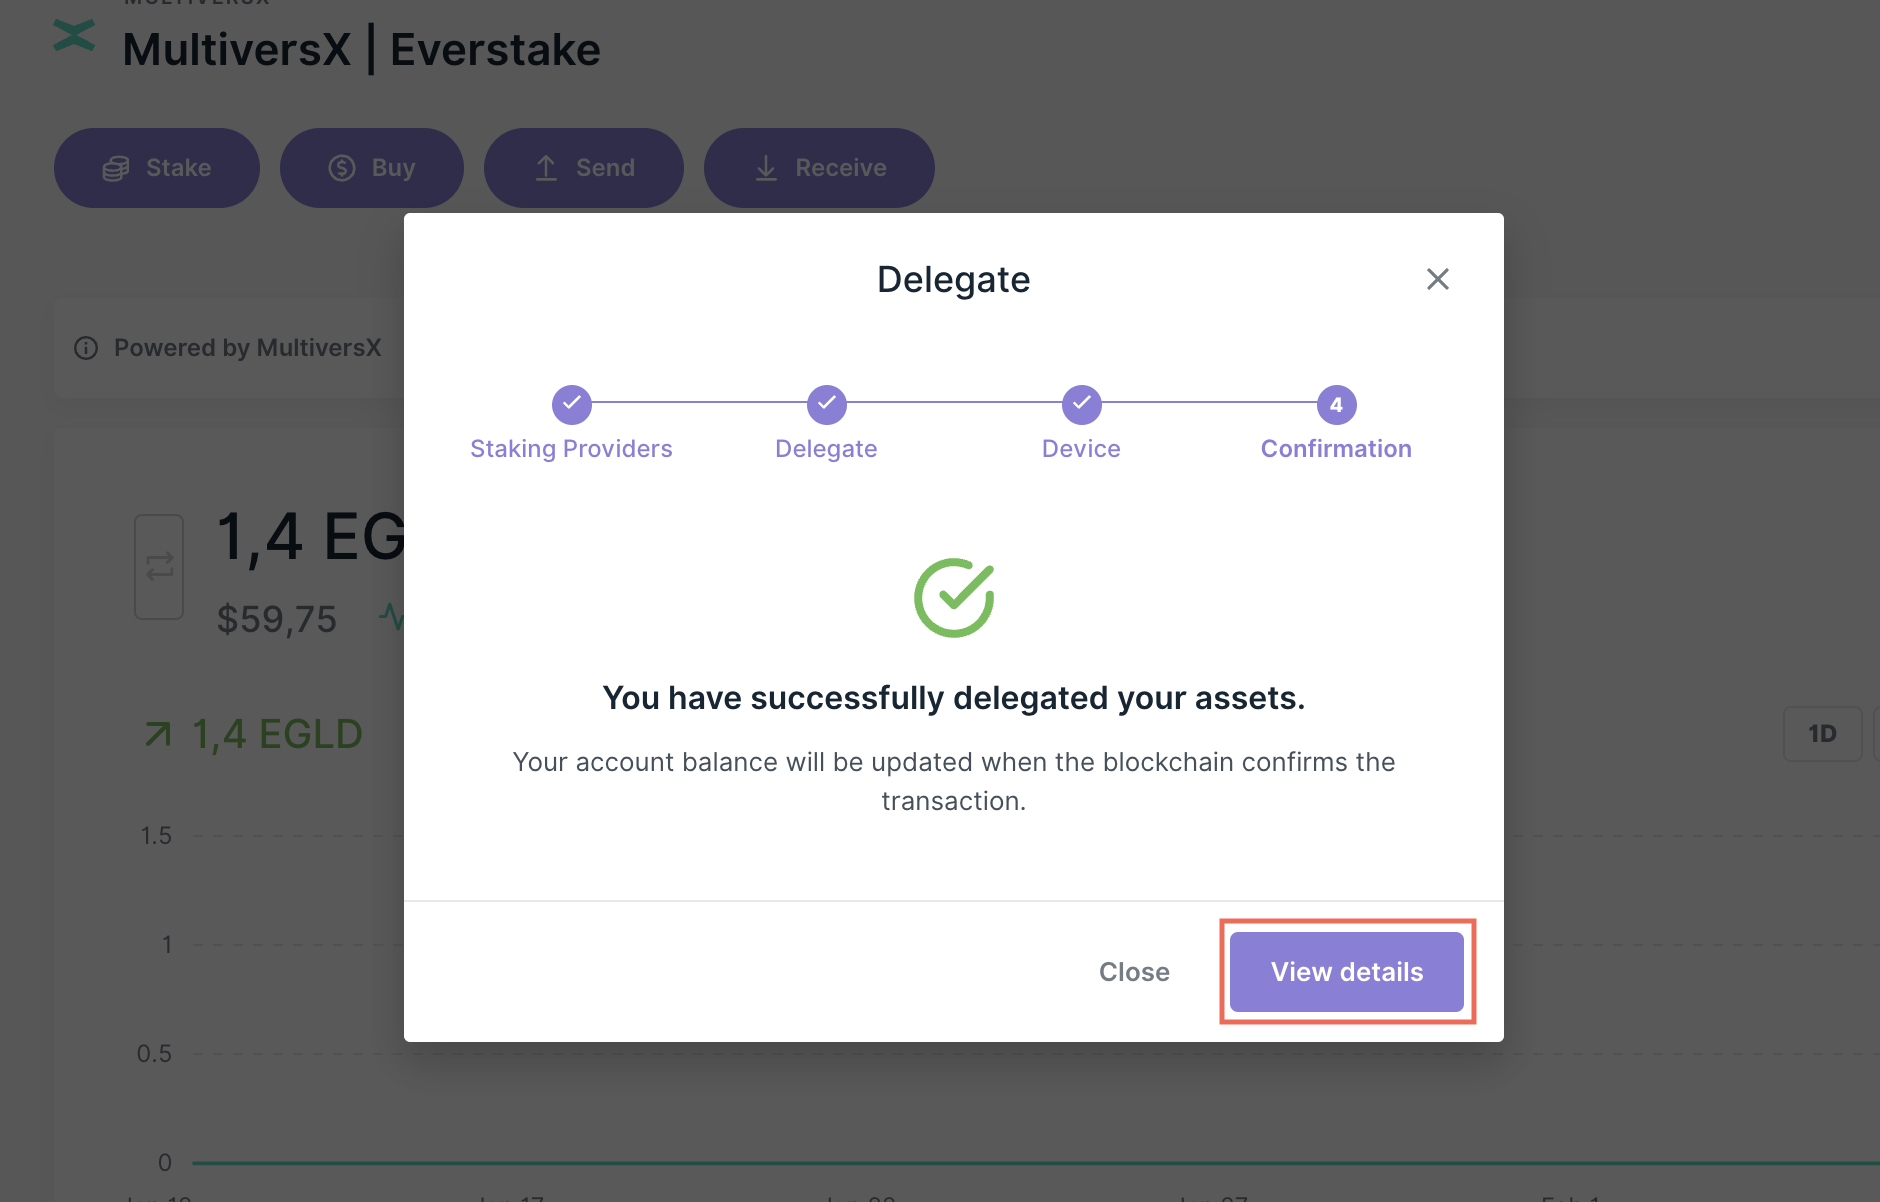Select the Send arrow icon
This screenshot has height=1202, width=1880.
[545, 167]
